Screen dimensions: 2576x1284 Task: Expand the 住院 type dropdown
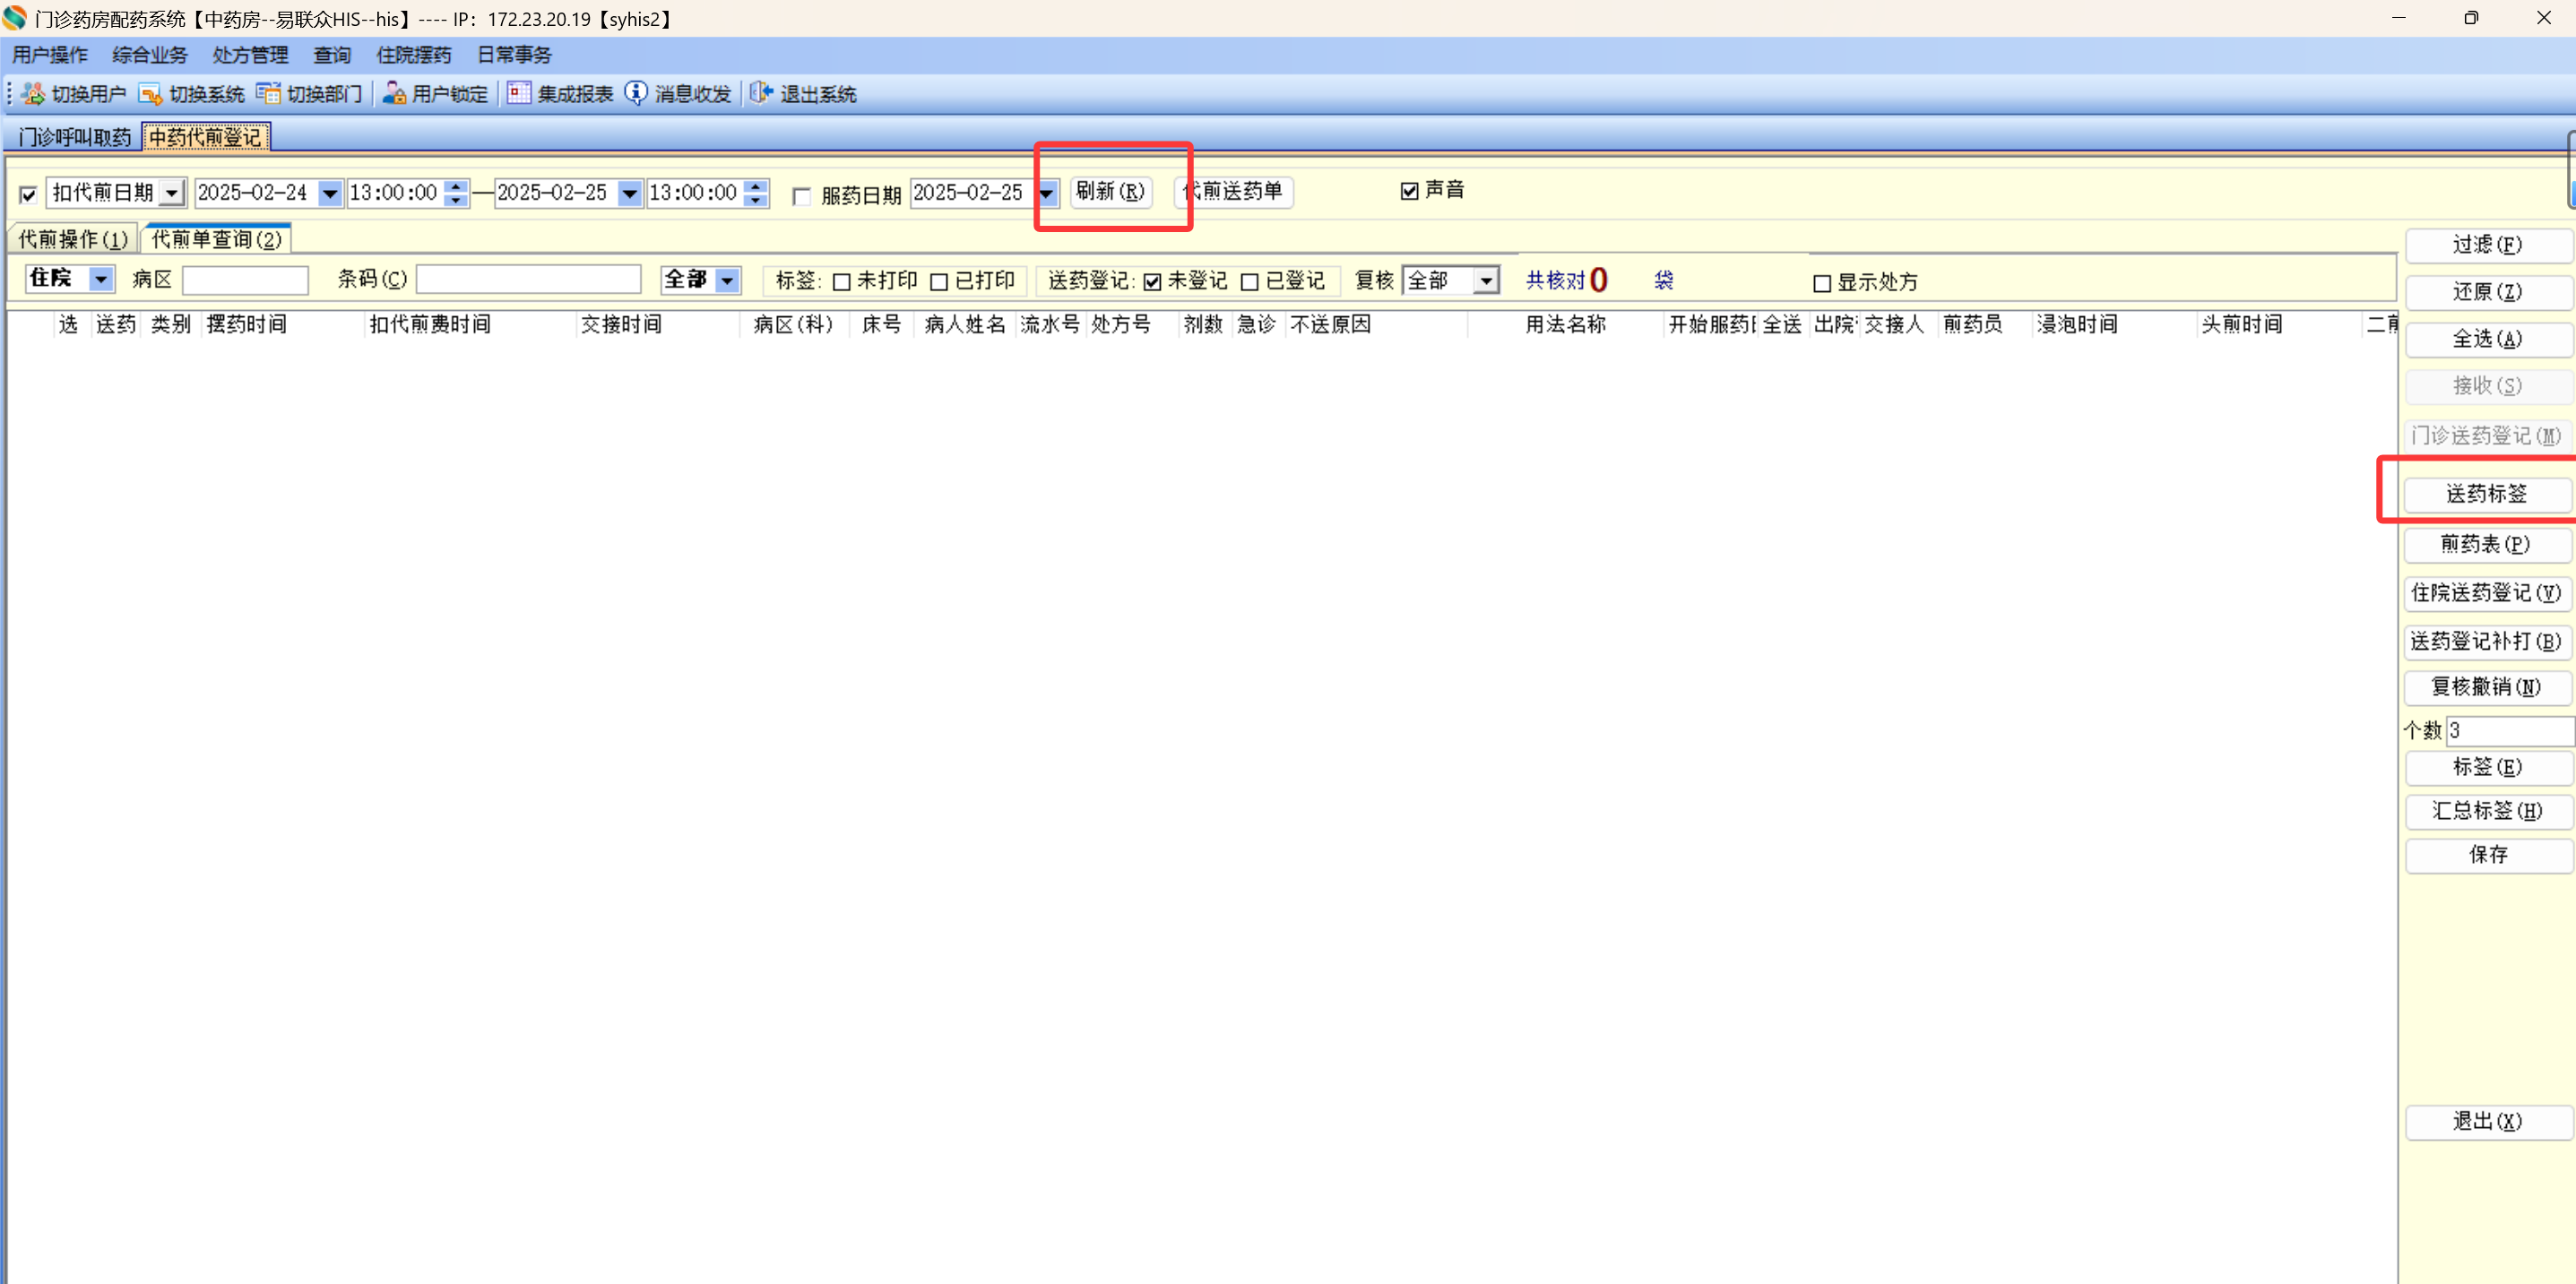101,279
